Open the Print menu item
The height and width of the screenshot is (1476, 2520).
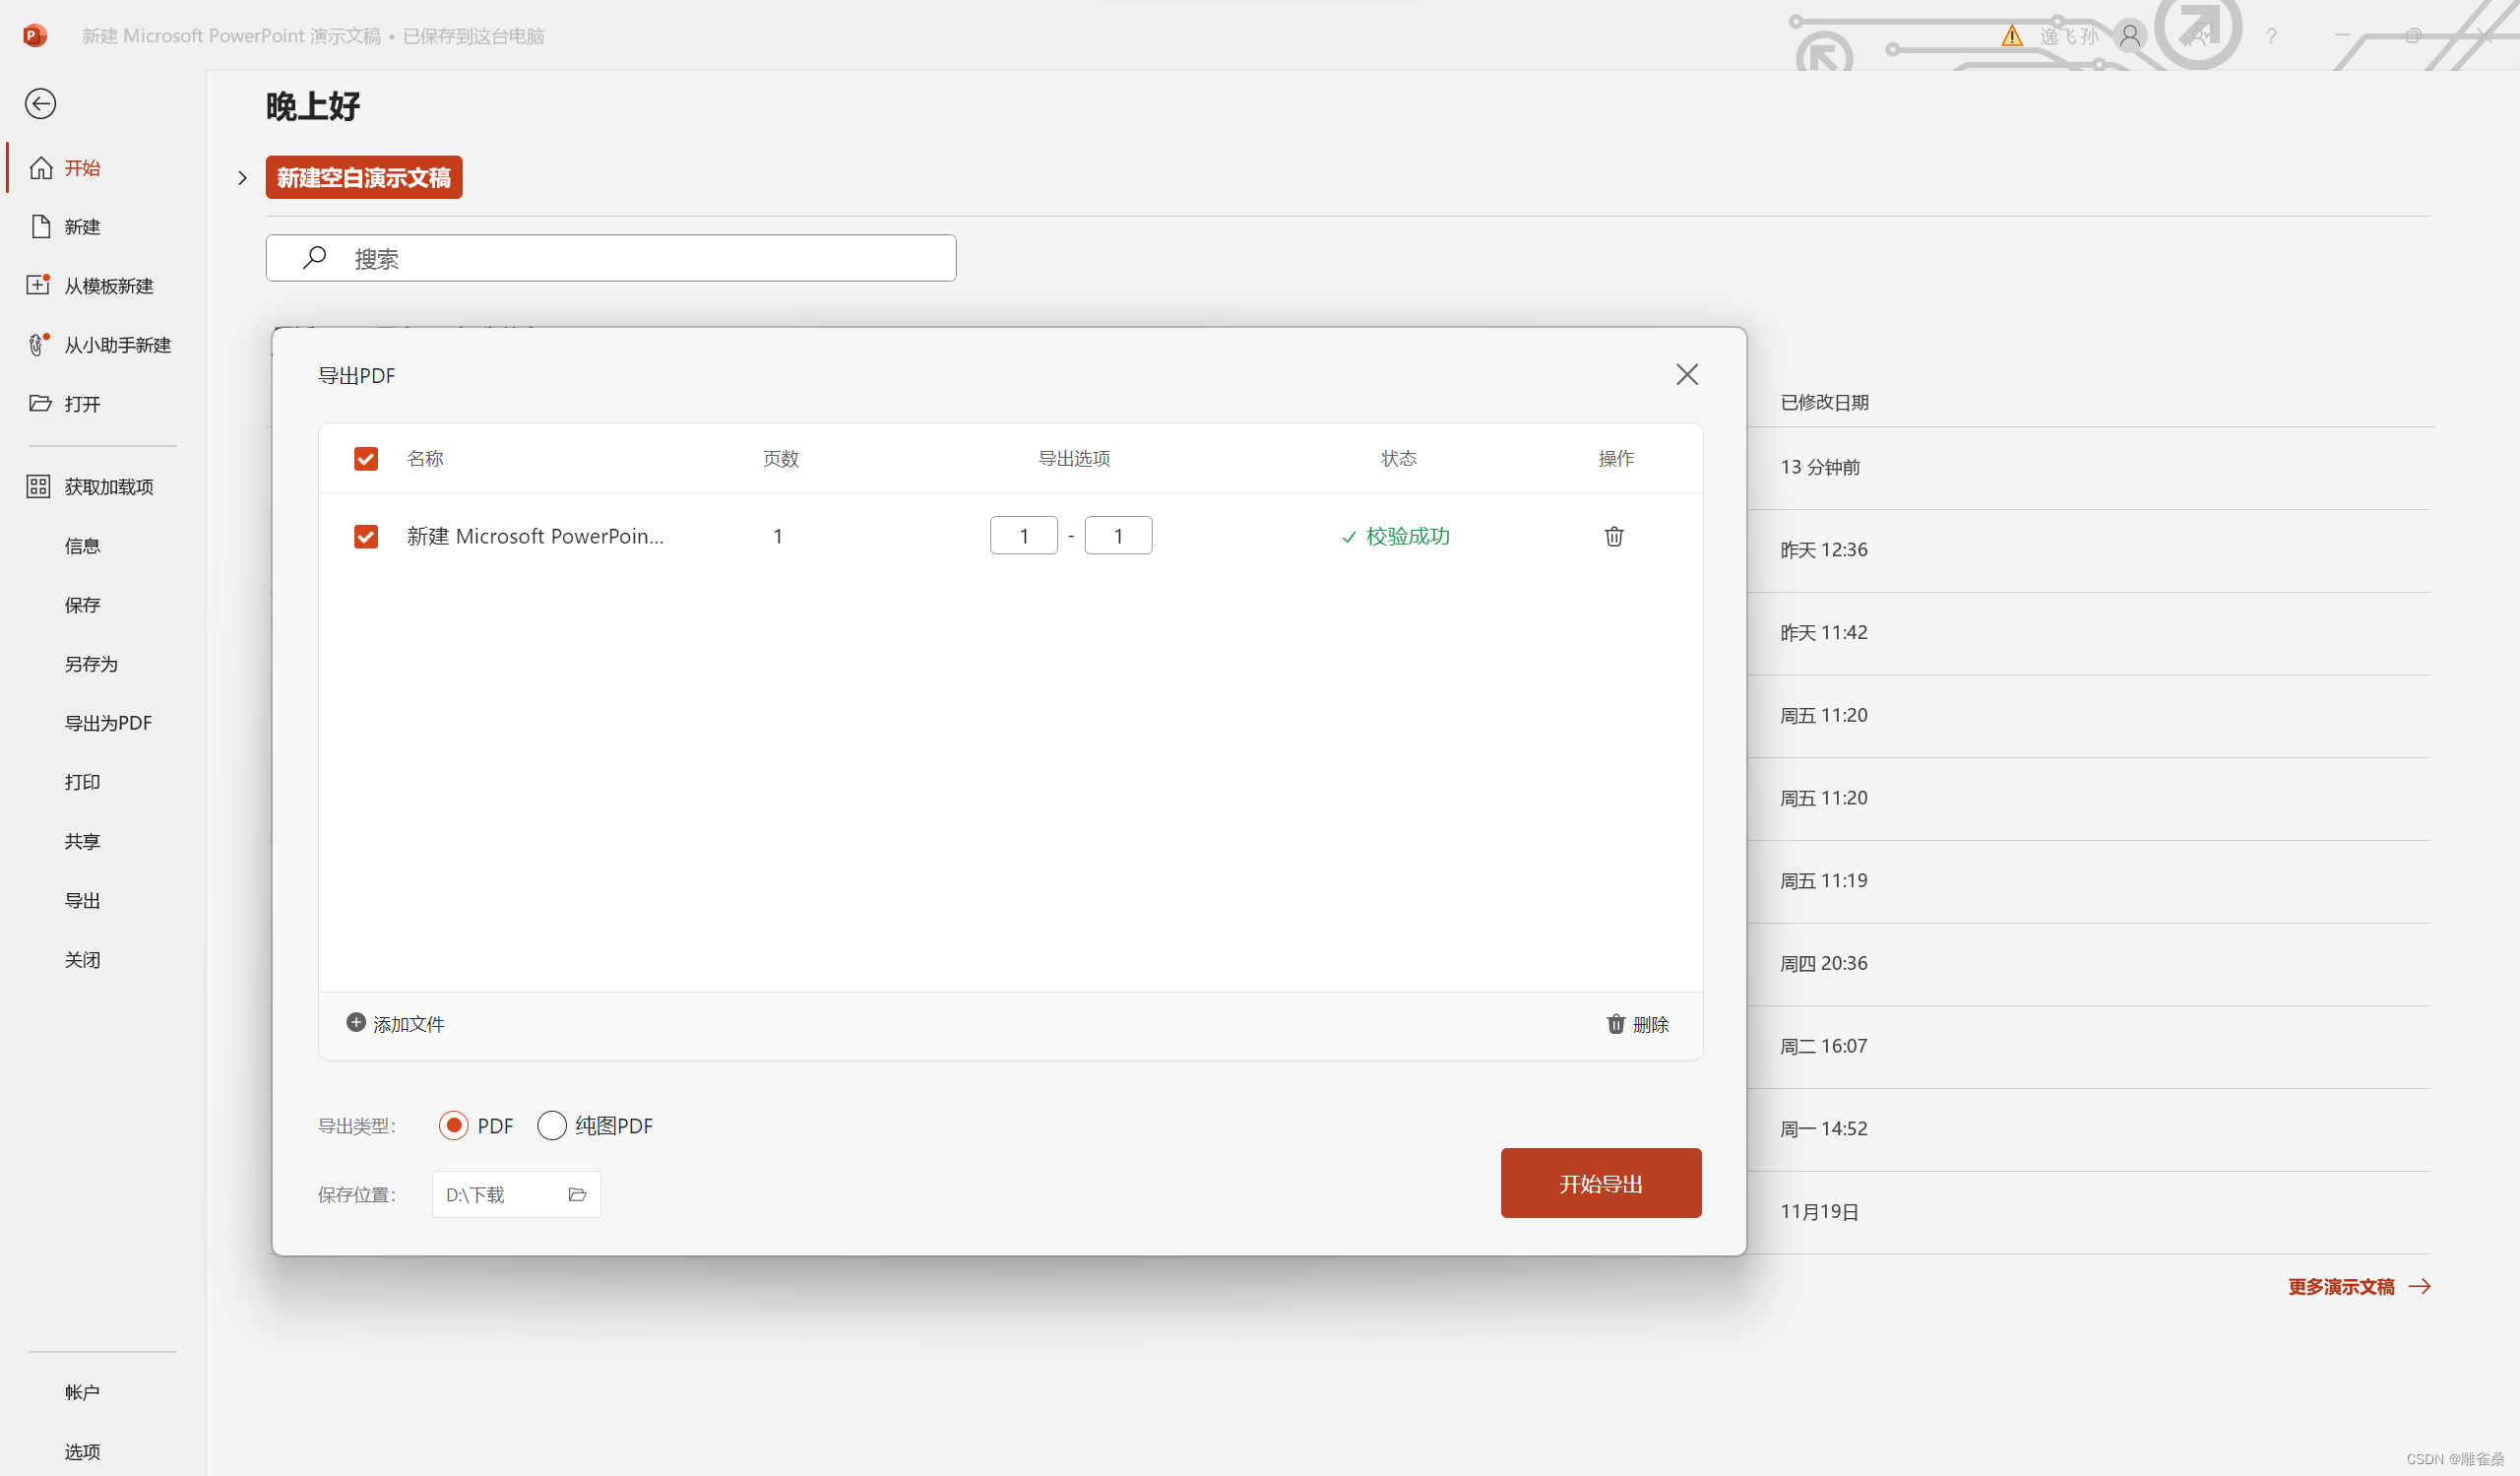tap(82, 782)
